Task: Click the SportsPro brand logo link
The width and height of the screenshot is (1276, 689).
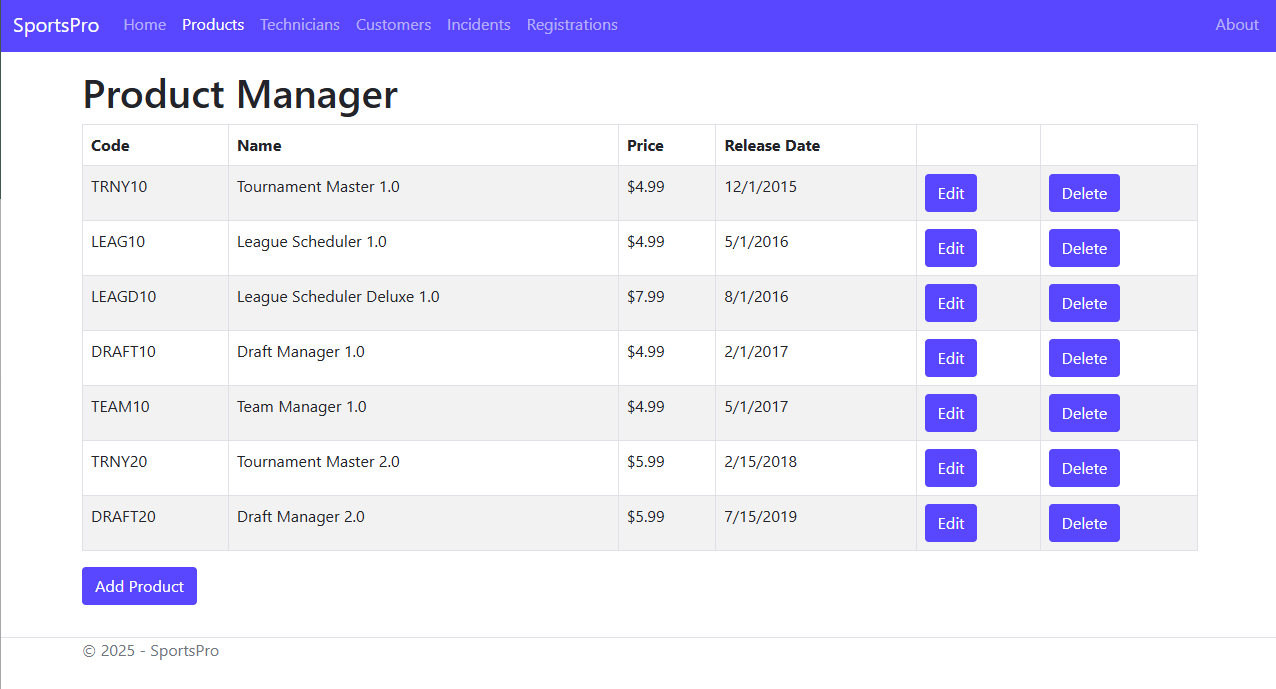Action: click(x=56, y=25)
